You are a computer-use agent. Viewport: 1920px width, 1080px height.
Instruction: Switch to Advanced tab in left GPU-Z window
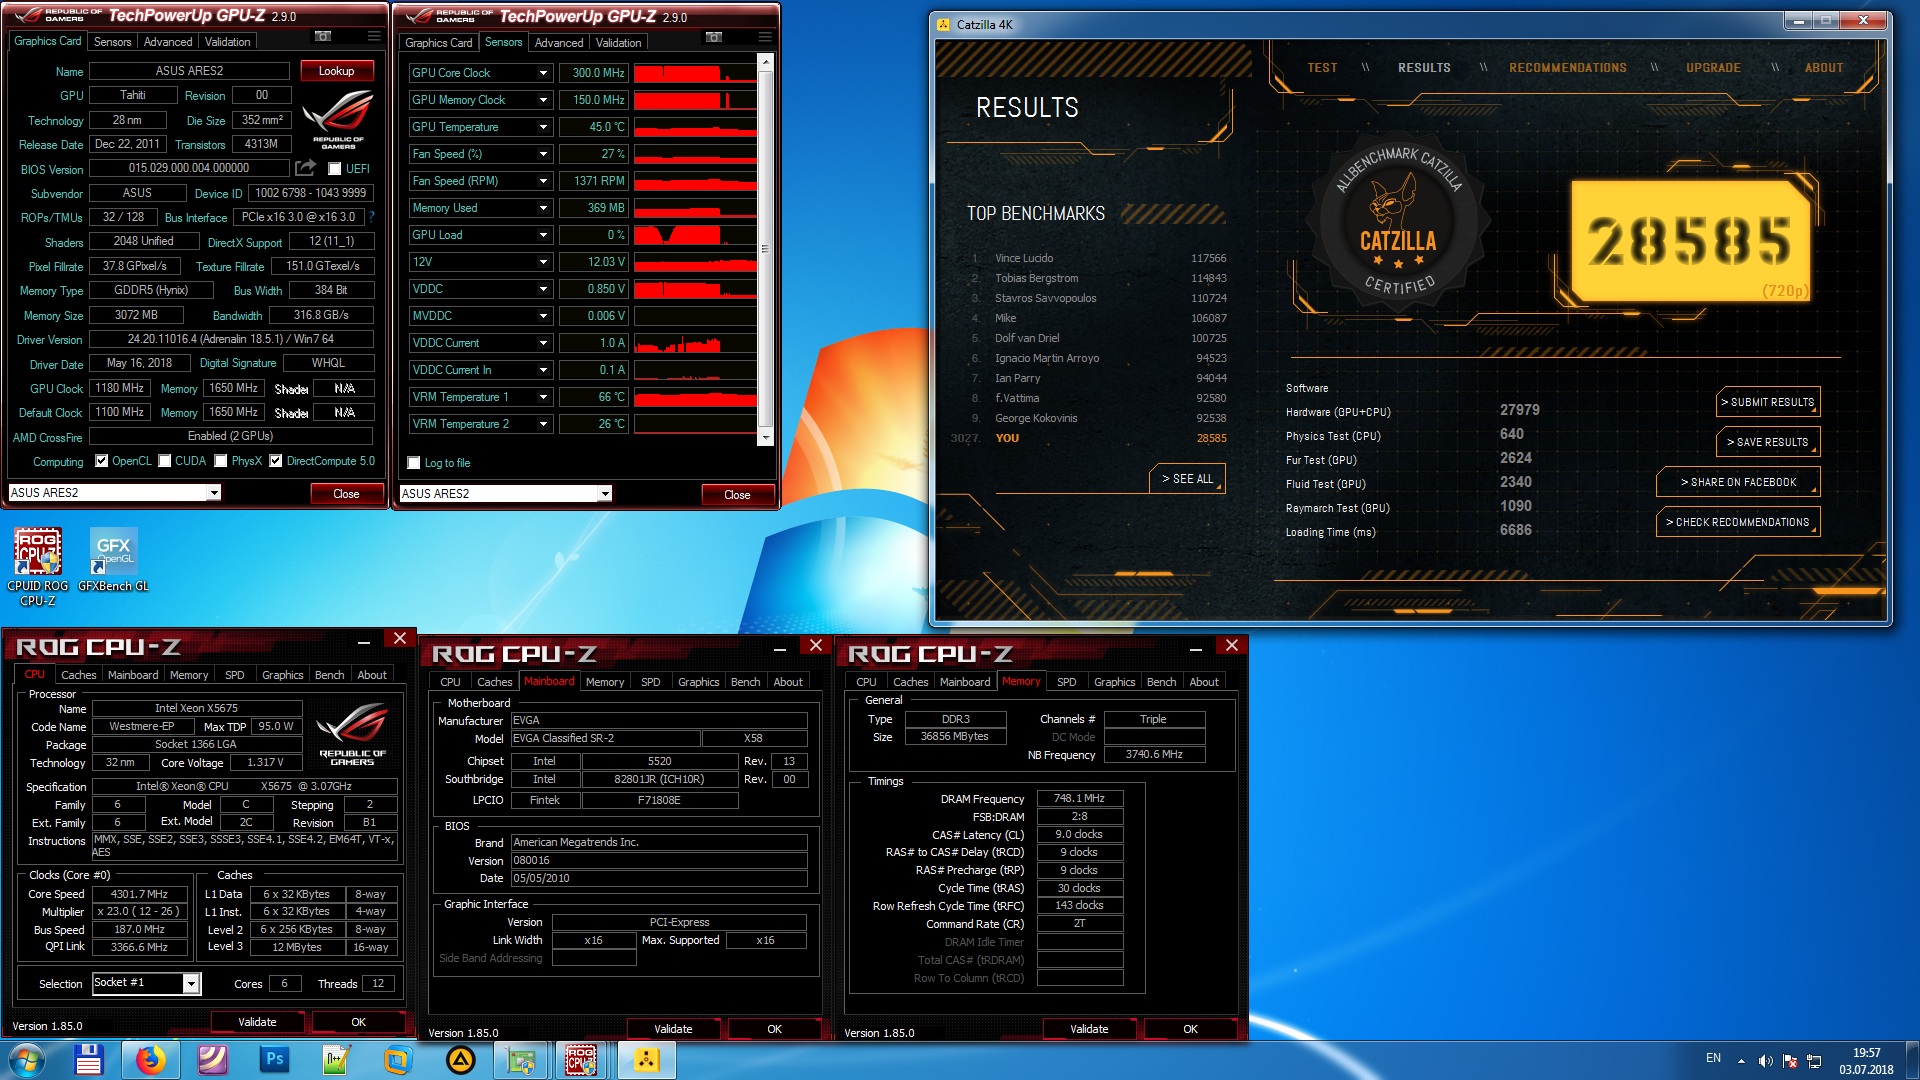[x=167, y=42]
